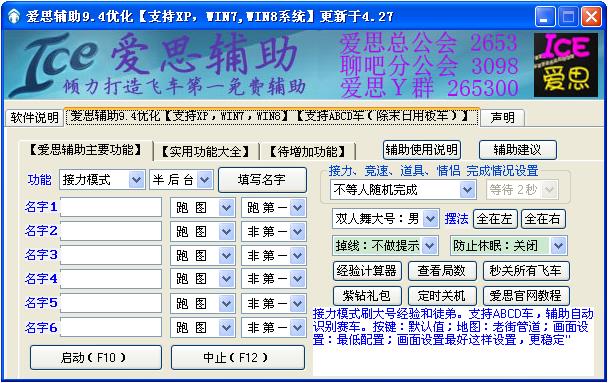Start with 启动(F10) button
The width and height of the screenshot is (608, 383).
(x=96, y=357)
